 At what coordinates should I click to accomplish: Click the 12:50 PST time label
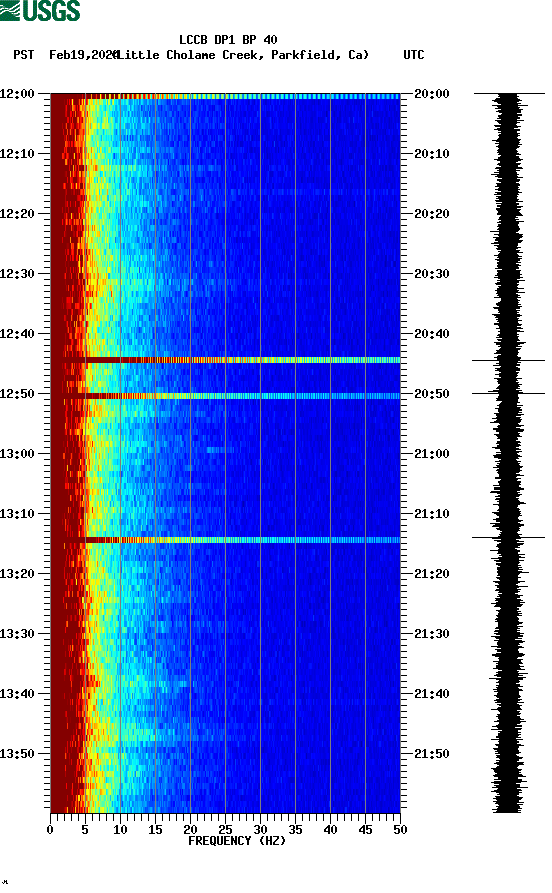(17, 394)
